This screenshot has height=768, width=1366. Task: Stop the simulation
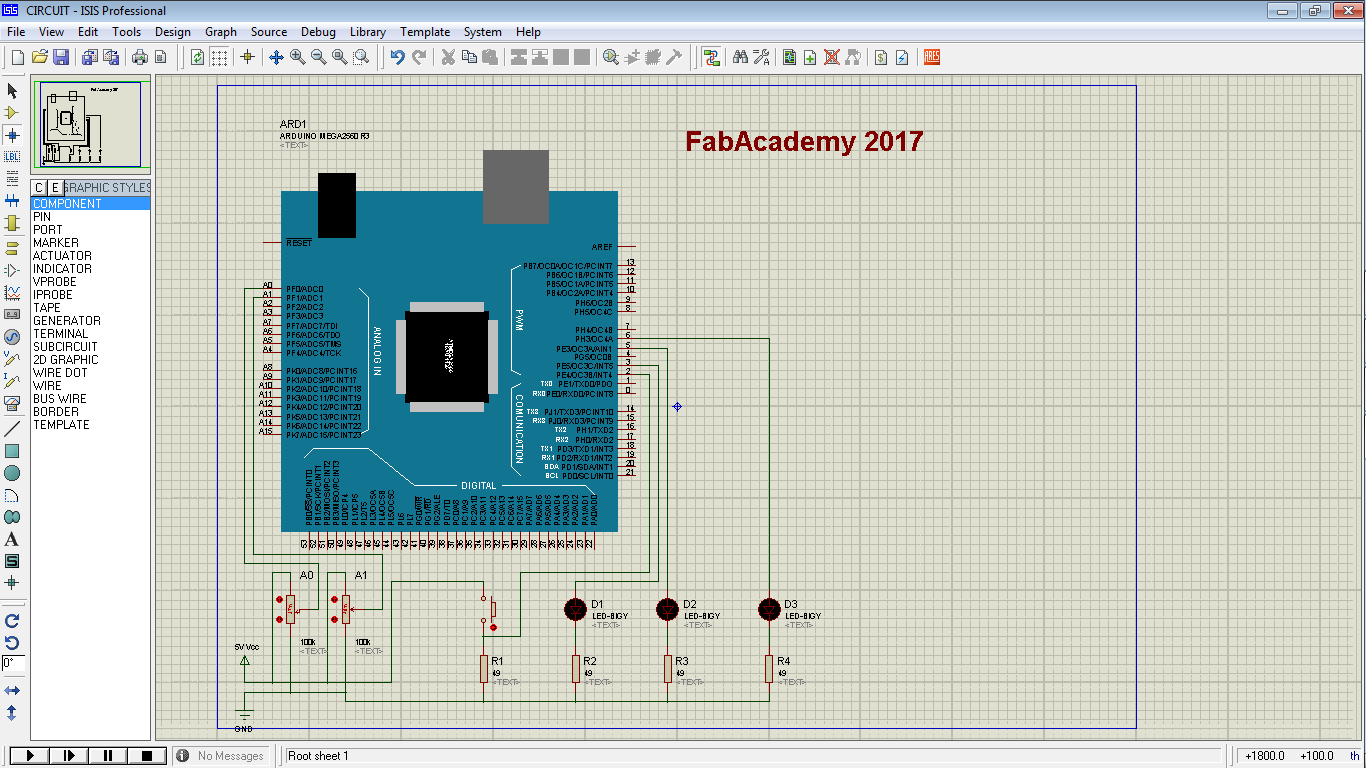click(x=146, y=756)
